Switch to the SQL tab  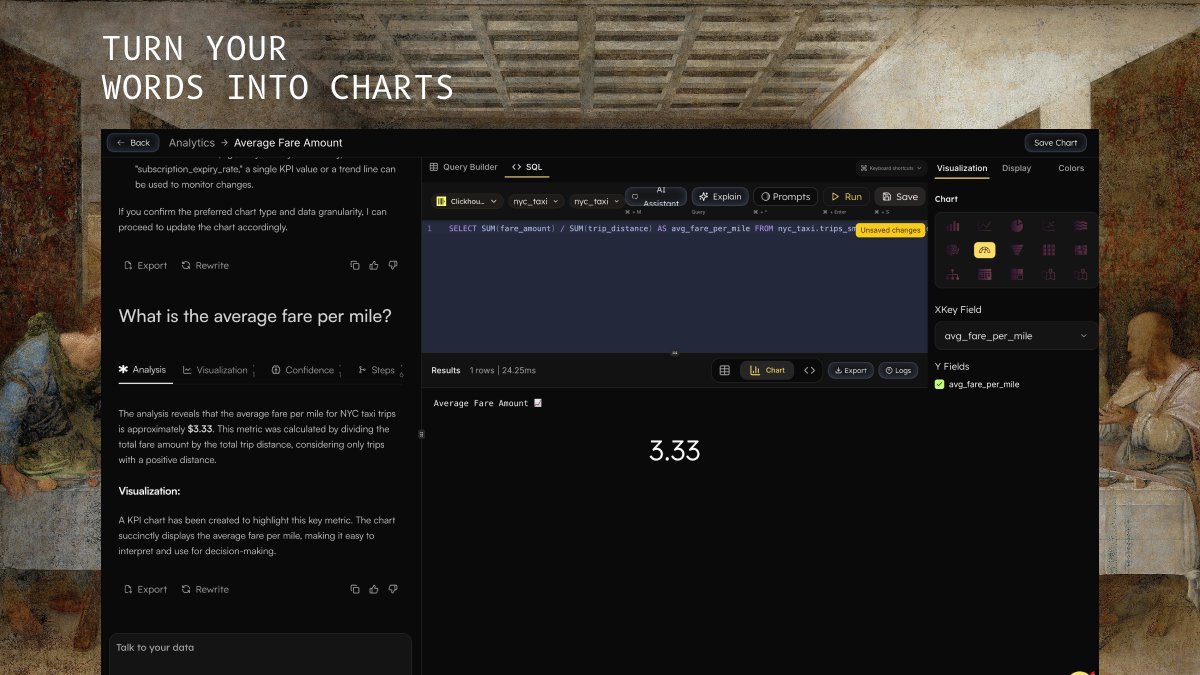526,167
